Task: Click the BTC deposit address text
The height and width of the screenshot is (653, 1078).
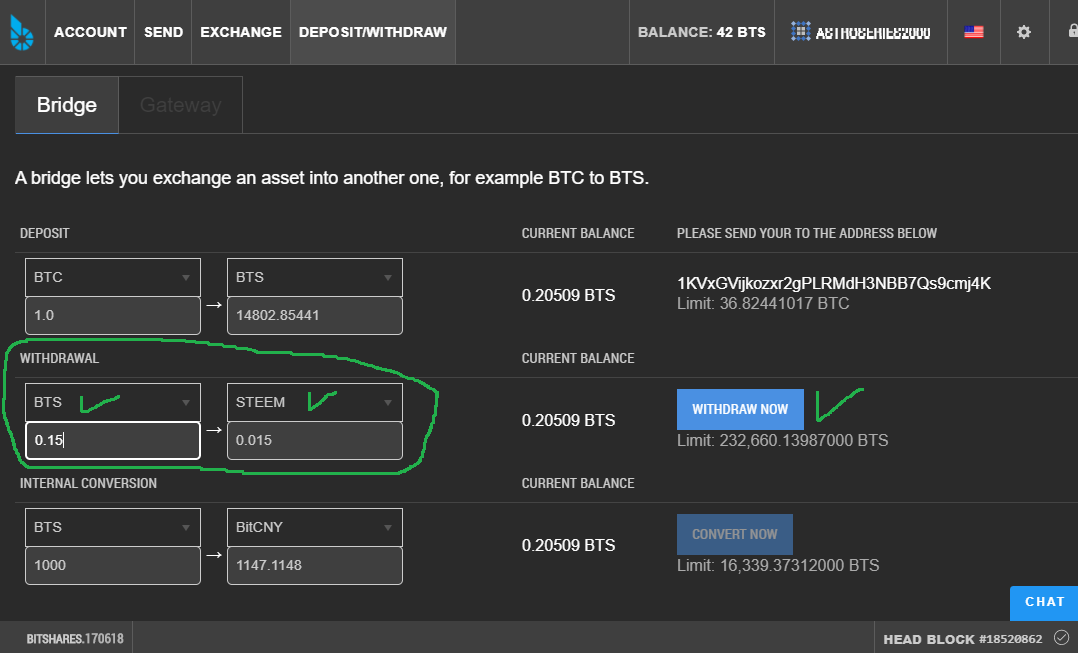Action: point(833,283)
